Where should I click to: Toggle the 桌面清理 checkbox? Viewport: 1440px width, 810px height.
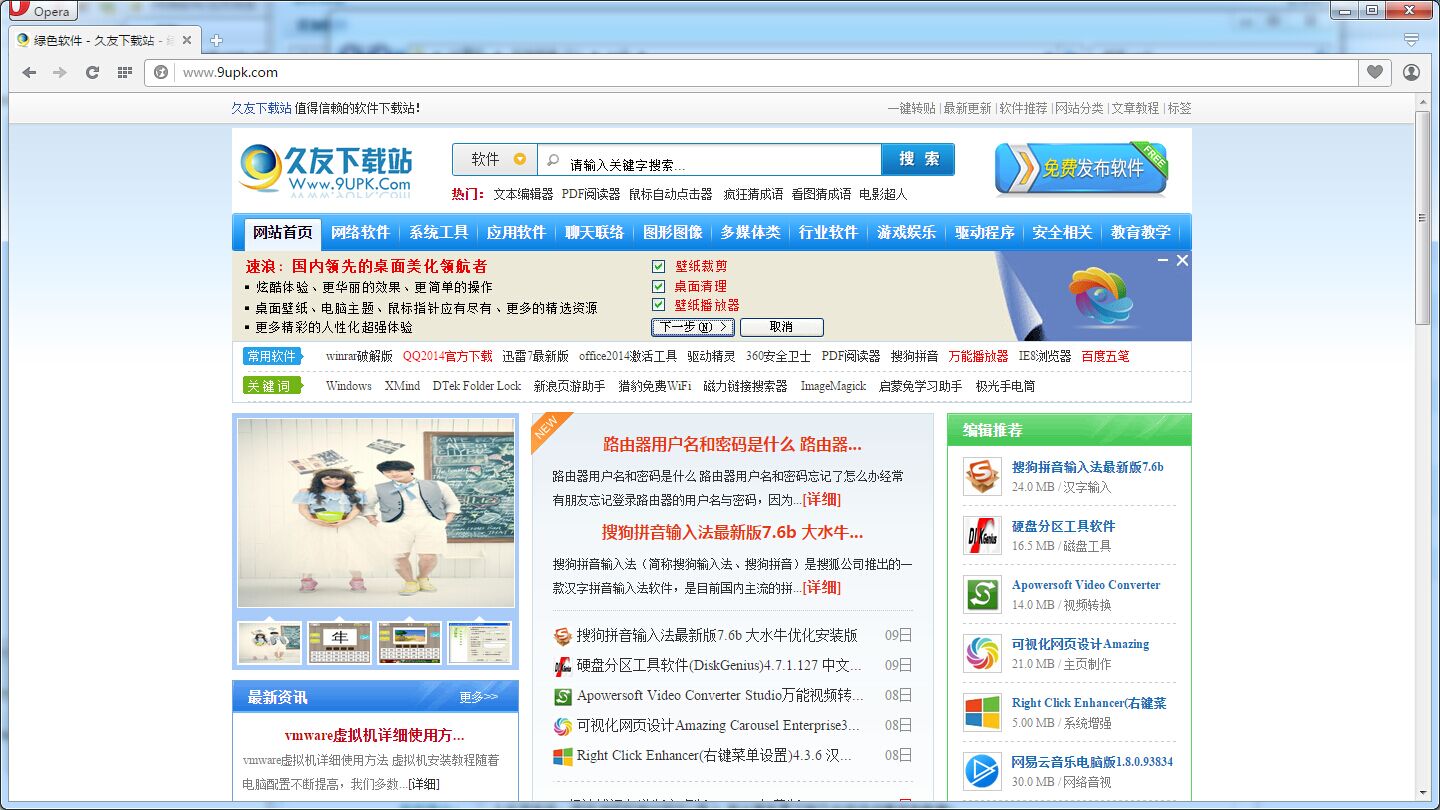click(x=658, y=286)
